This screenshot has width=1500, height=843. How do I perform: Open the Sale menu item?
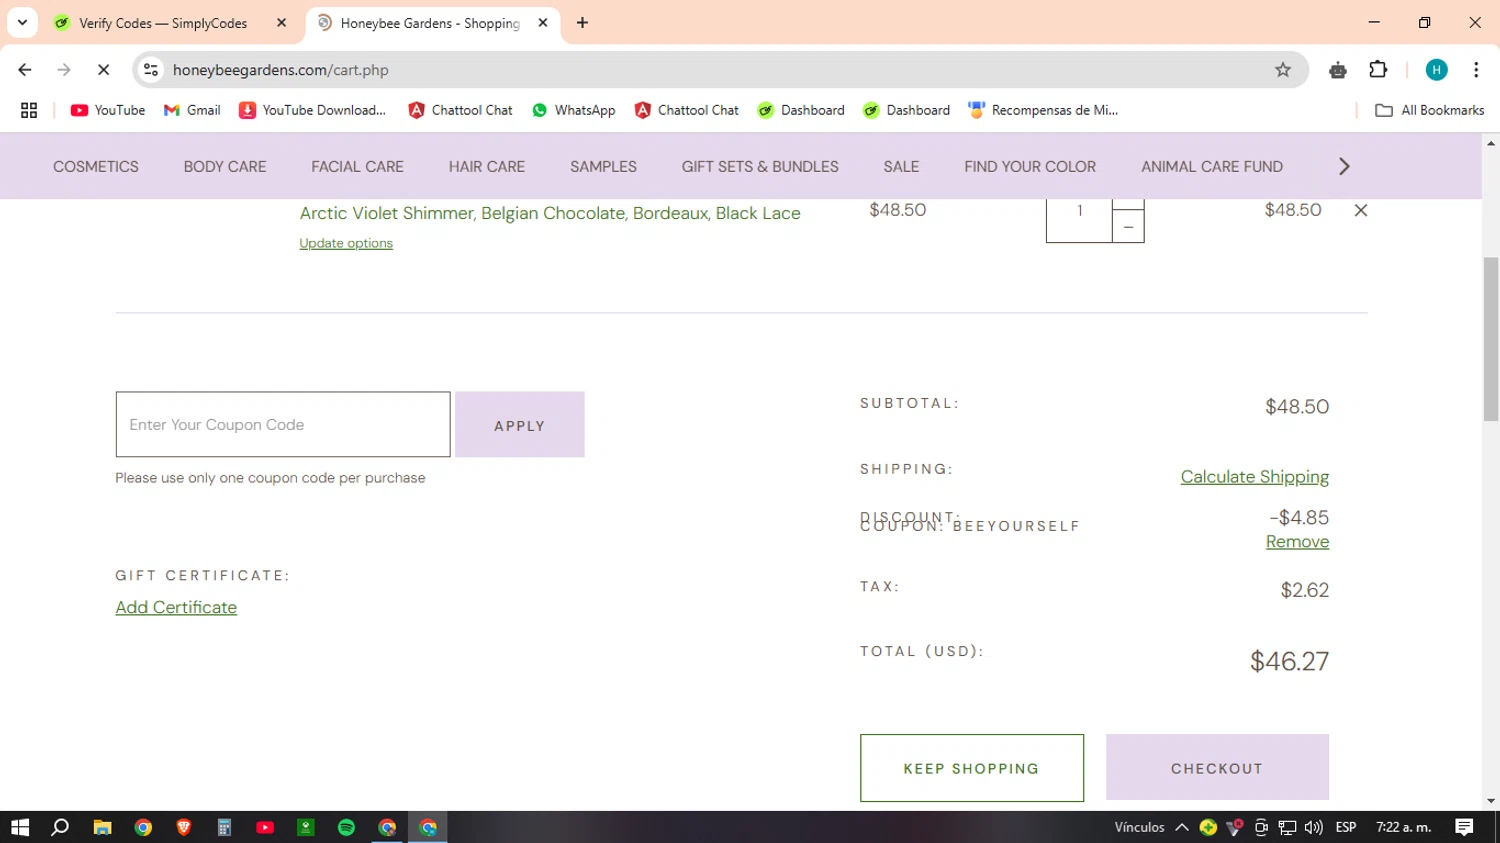pyautogui.click(x=901, y=167)
